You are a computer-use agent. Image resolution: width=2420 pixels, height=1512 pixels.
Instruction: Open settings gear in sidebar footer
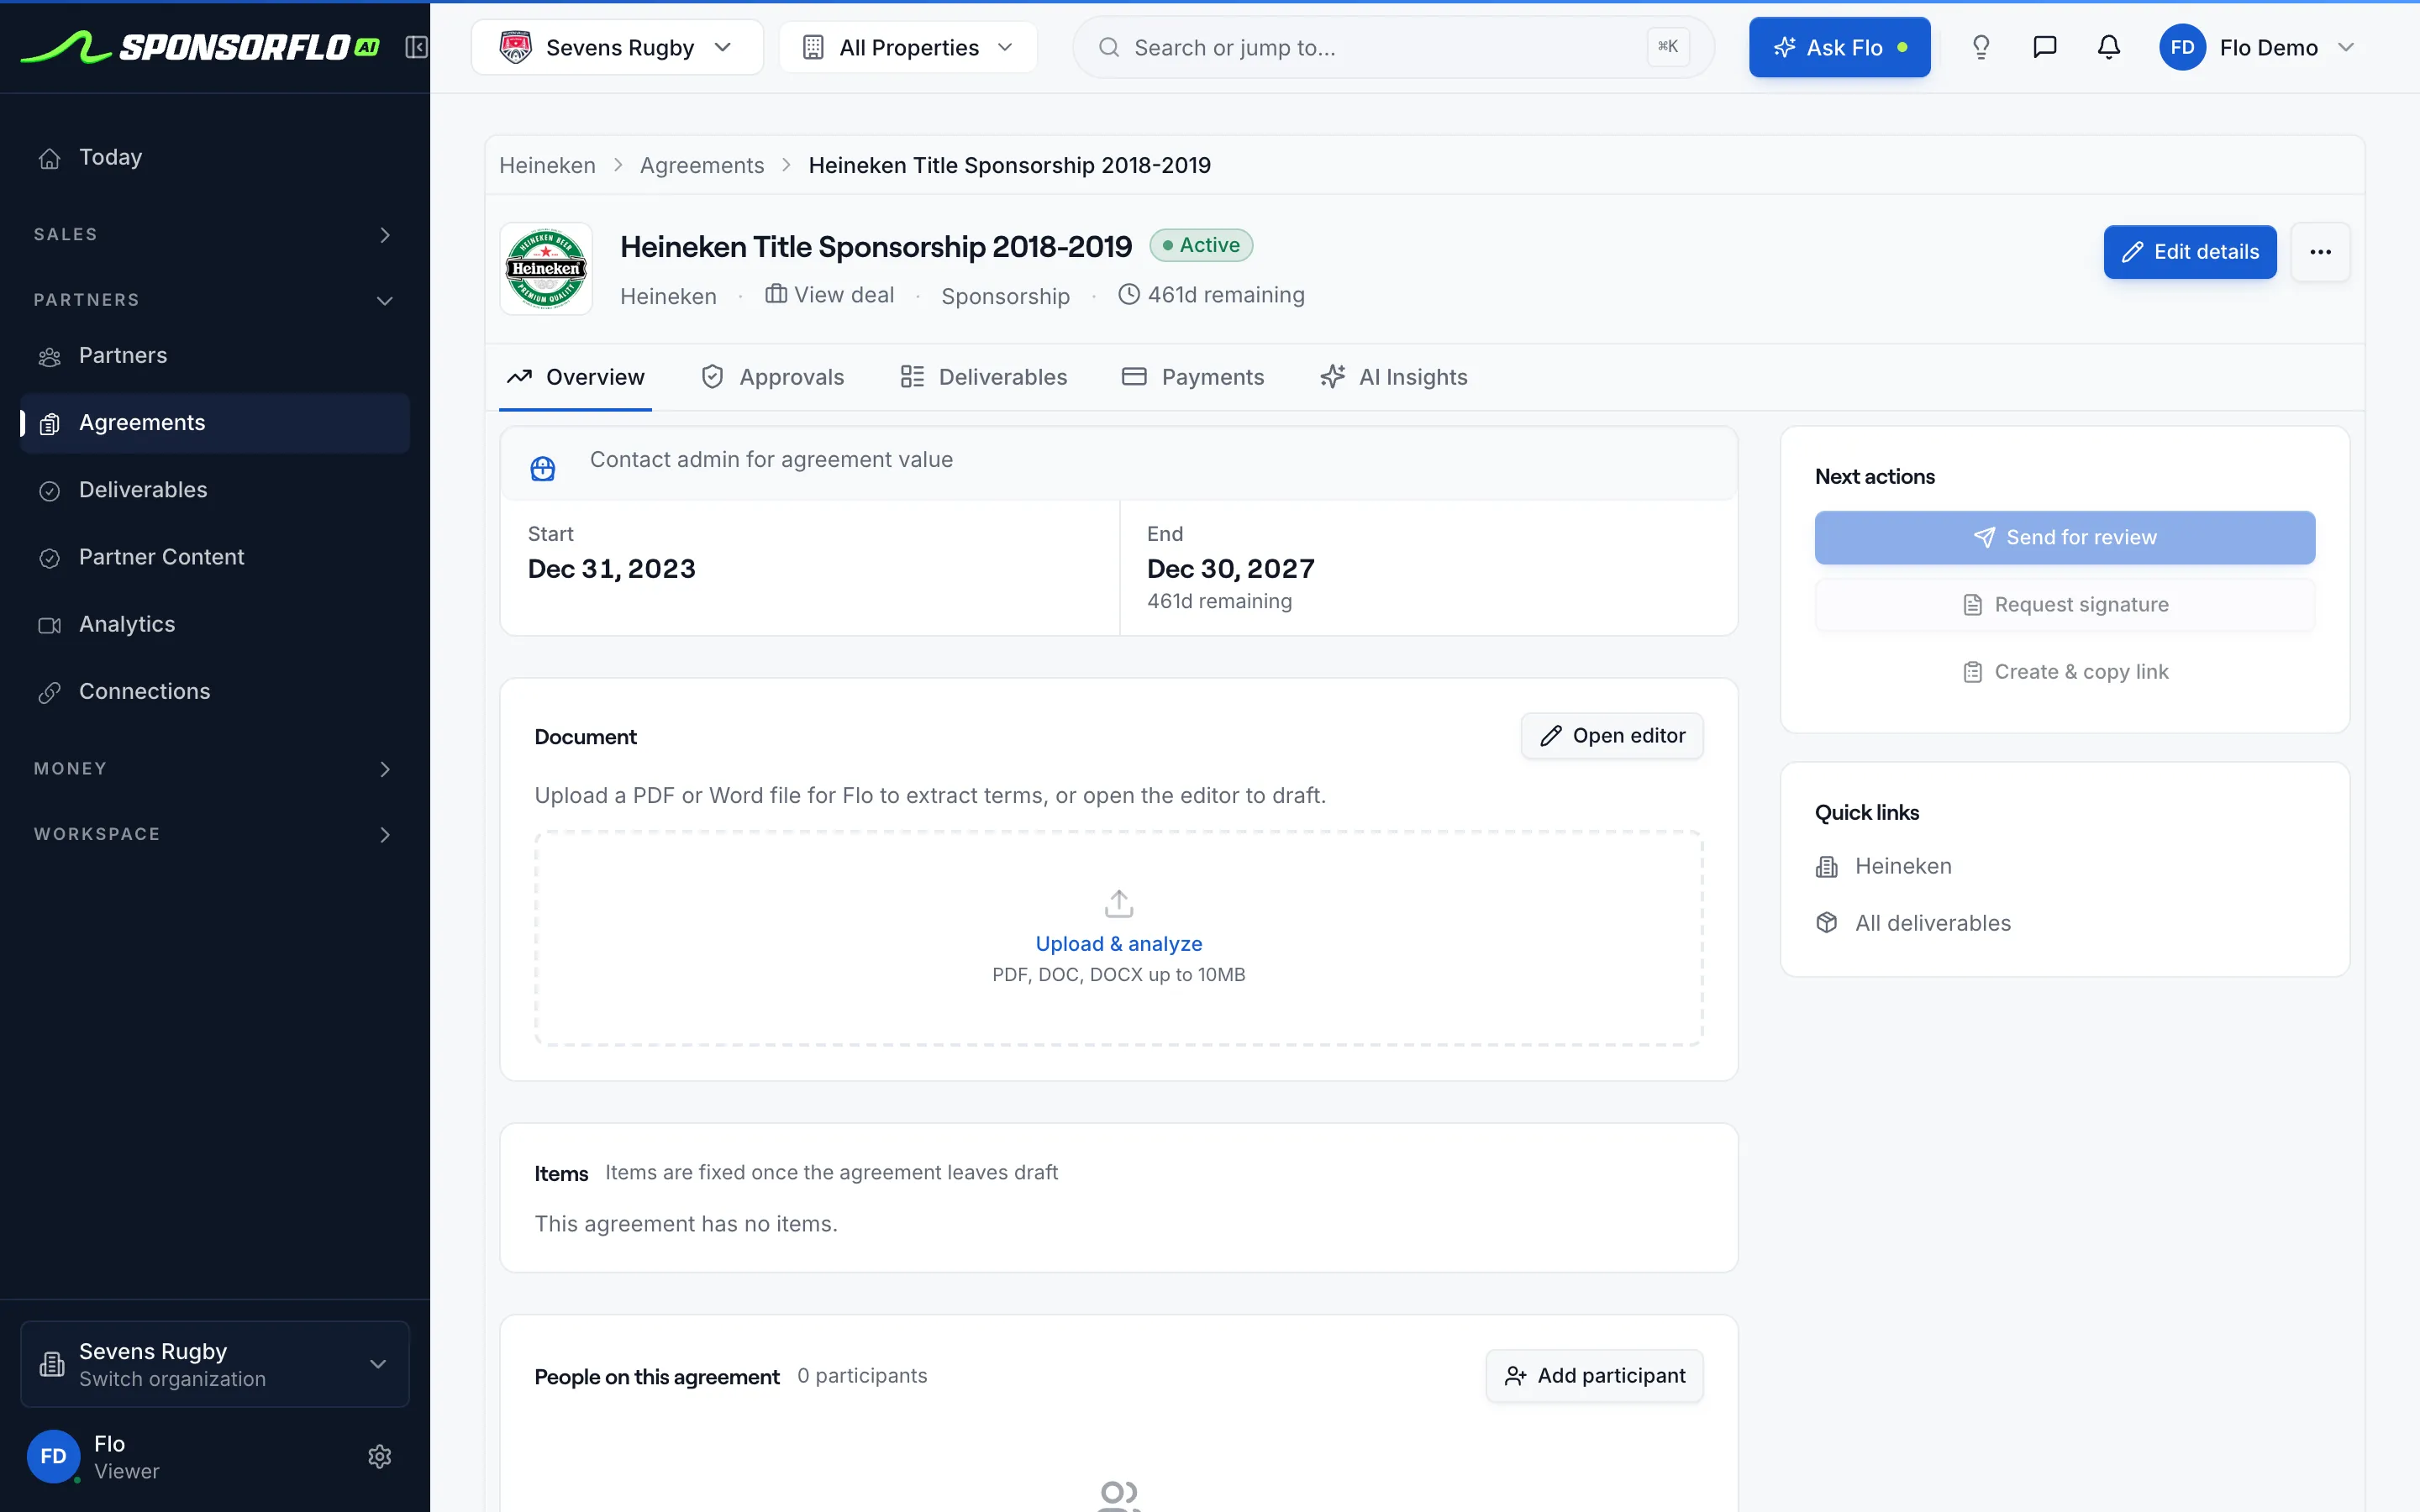[379, 1456]
